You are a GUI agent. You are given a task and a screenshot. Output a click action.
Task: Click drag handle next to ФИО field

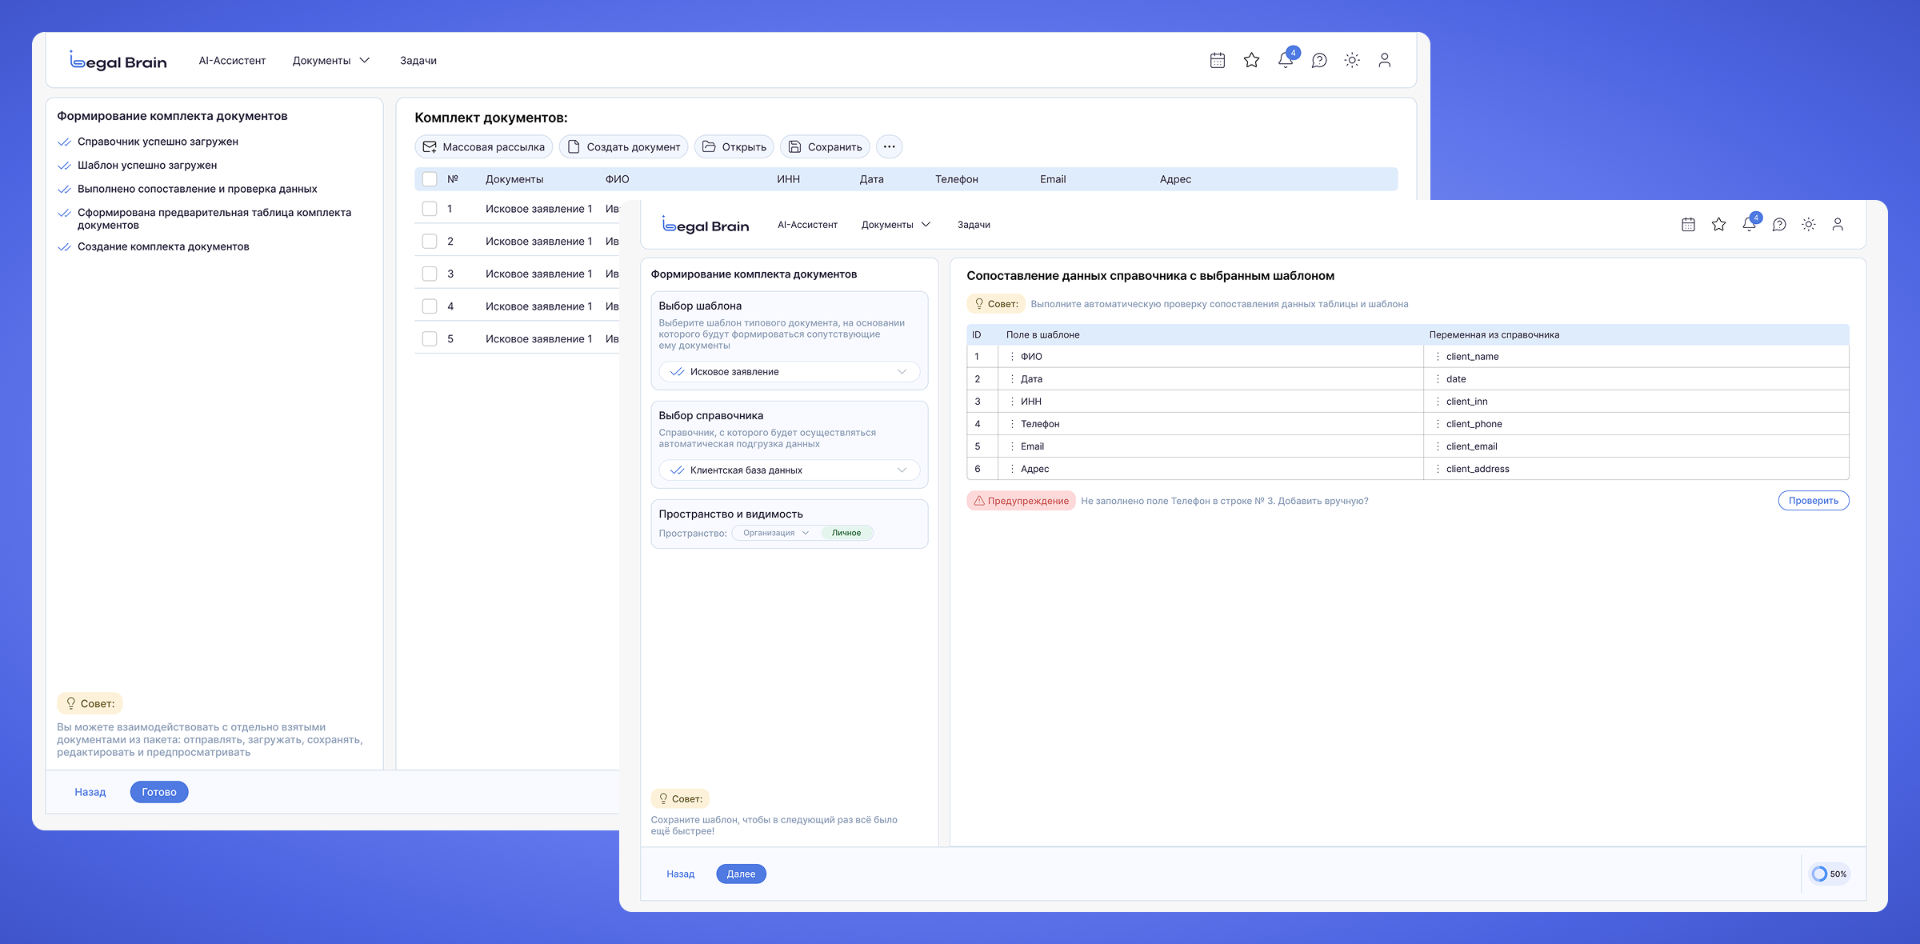click(1012, 357)
